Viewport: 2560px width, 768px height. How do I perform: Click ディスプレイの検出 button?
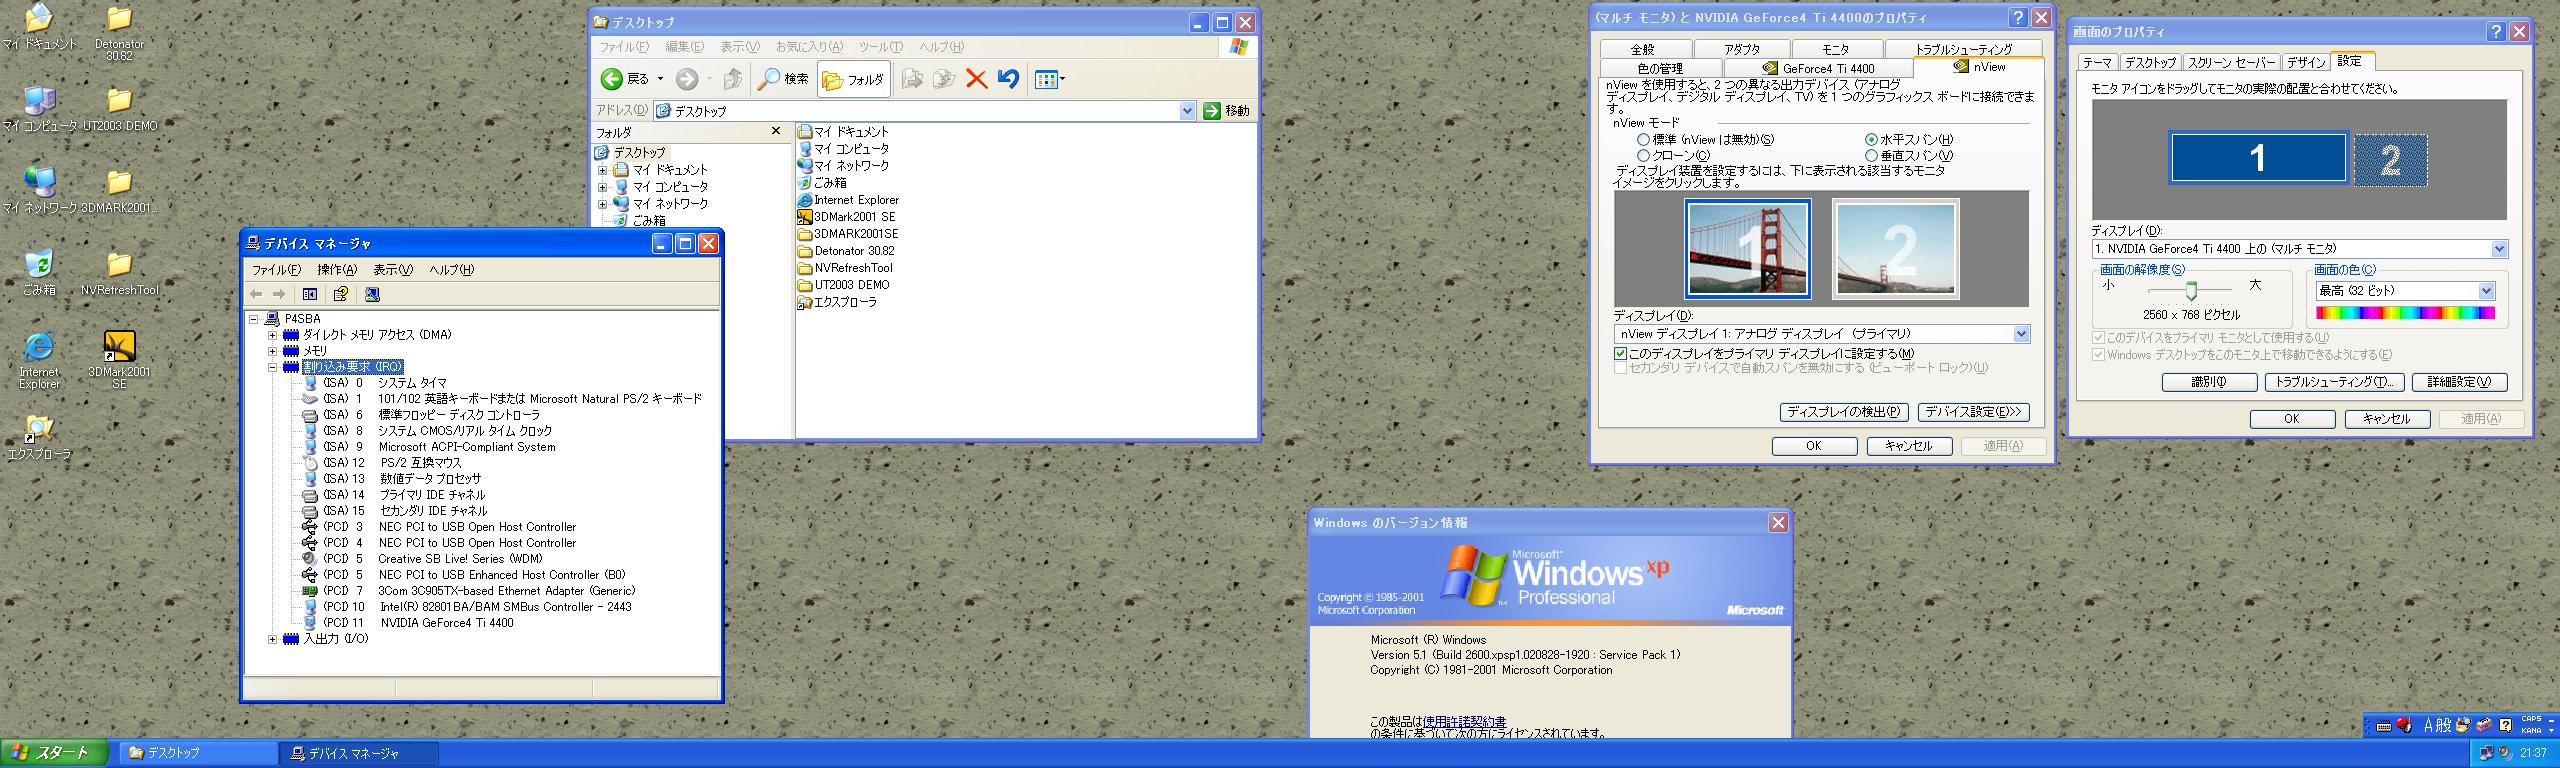pos(1844,412)
